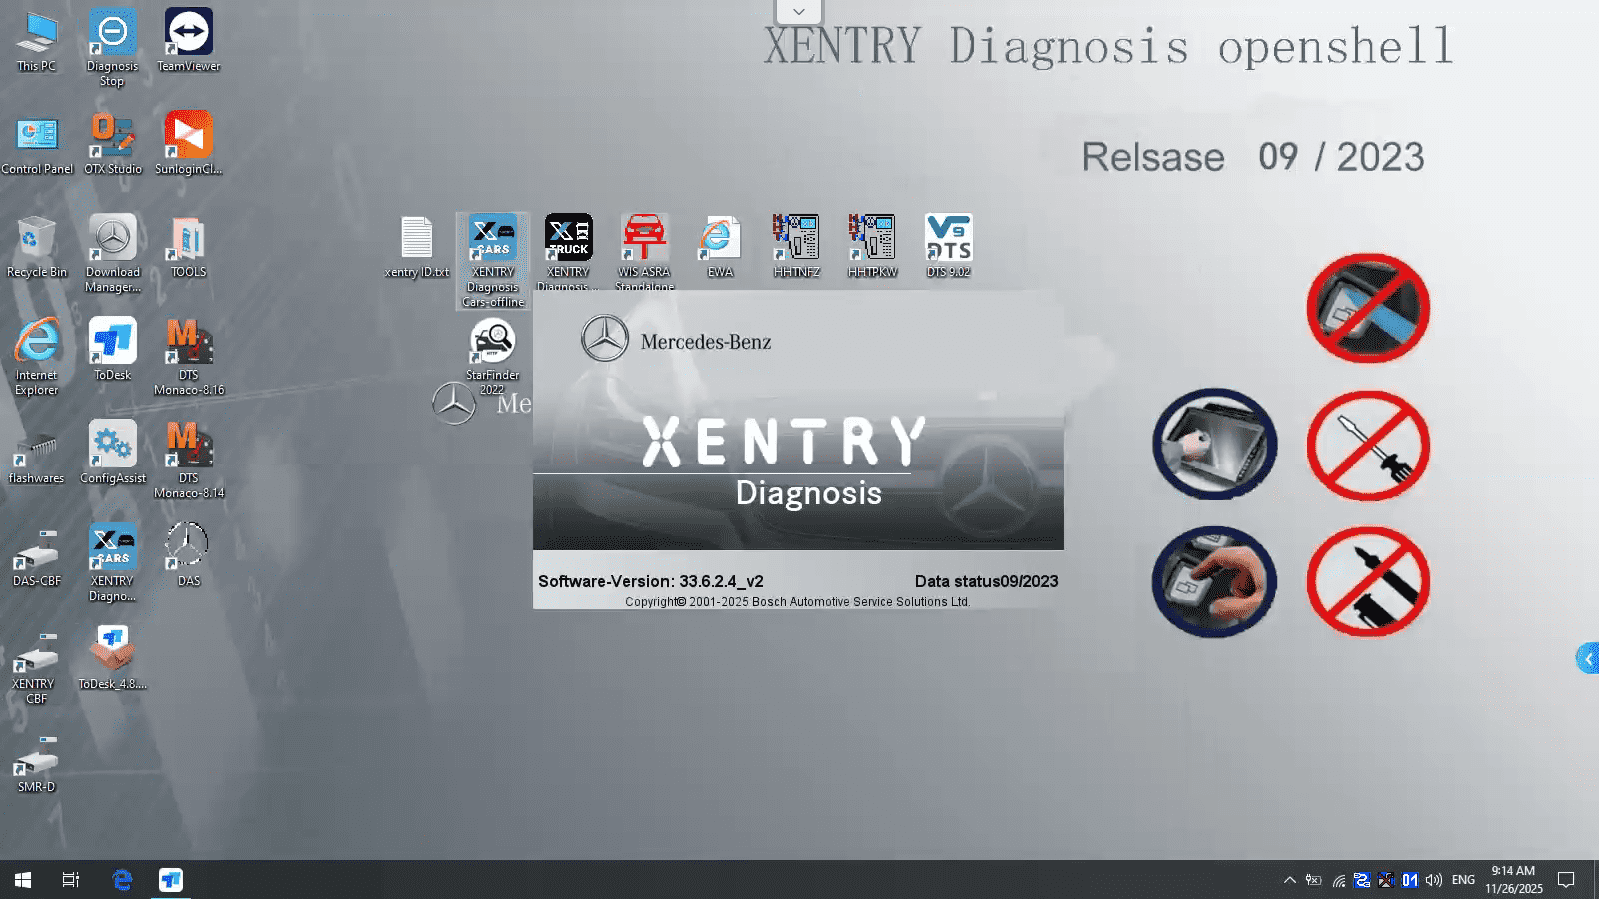This screenshot has width=1599, height=899.
Task: Switch ENG input language indicator
Action: [1463, 880]
